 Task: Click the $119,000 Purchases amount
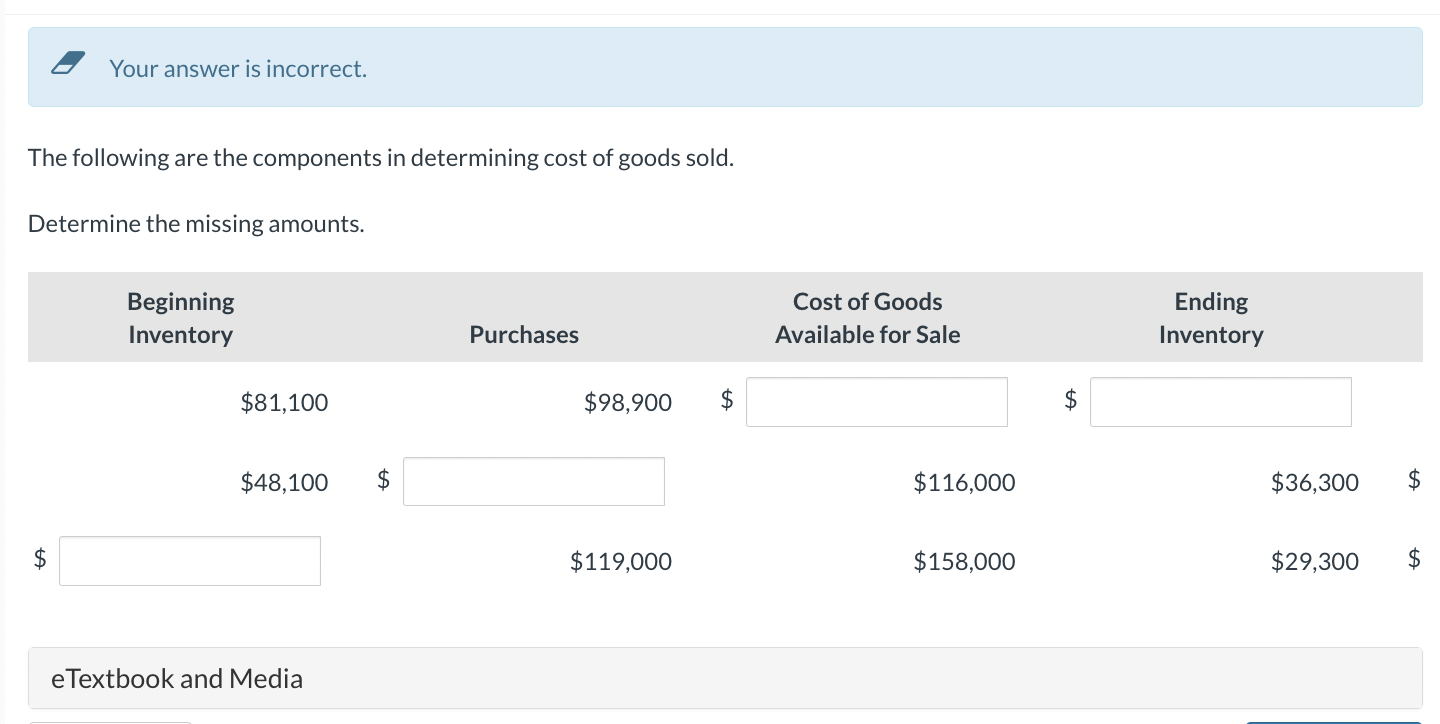coord(620,560)
